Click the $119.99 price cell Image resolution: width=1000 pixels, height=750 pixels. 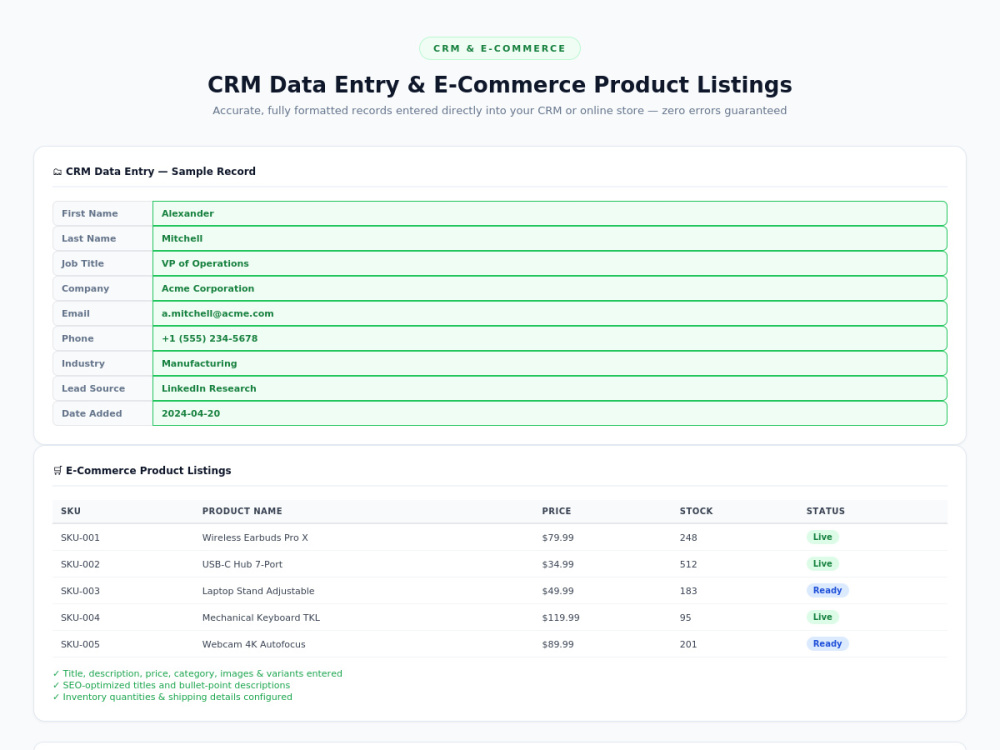pos(561,618)
